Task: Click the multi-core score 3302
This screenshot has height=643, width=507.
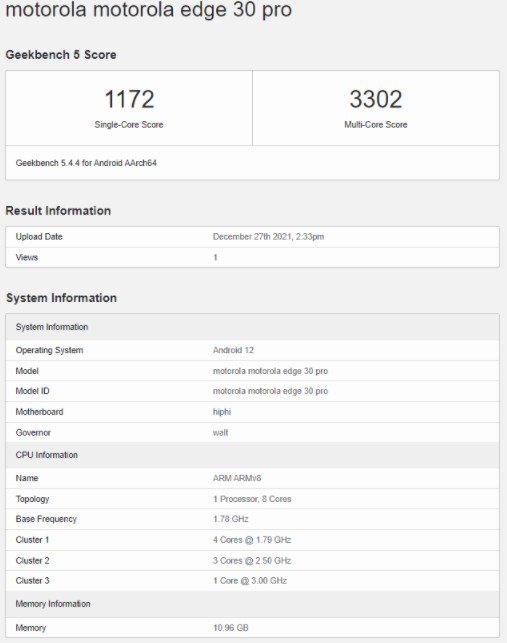Action: click(376, 99)
